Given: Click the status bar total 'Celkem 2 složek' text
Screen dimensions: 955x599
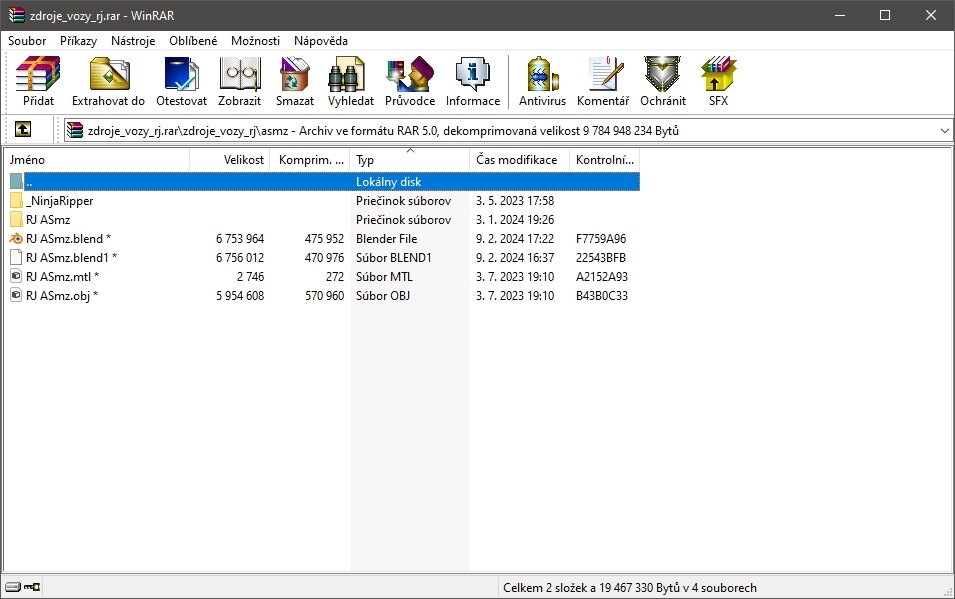Looking at the screenshot, I should pos(630,588).
